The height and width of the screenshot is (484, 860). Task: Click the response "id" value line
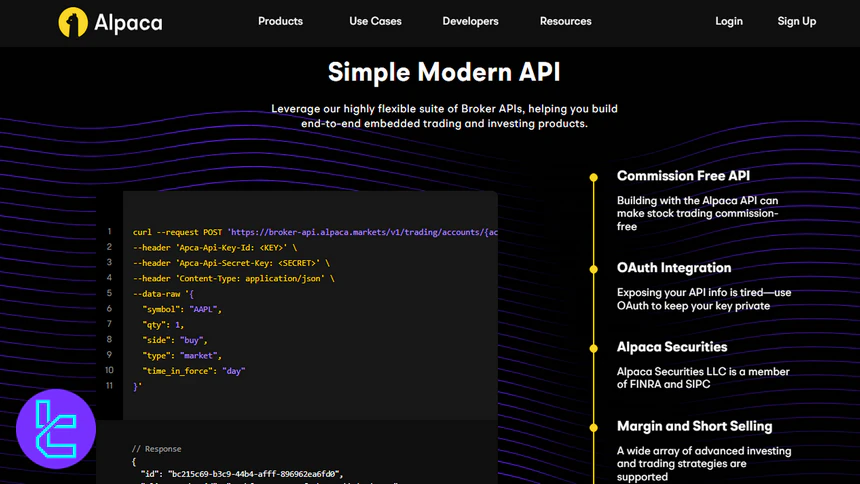coord(242,474)
